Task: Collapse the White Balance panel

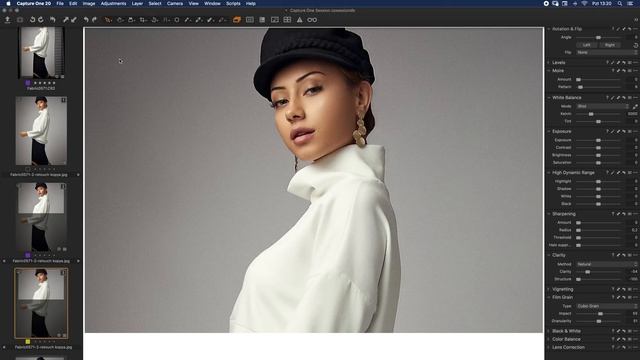Action: (x=549, y=98)
